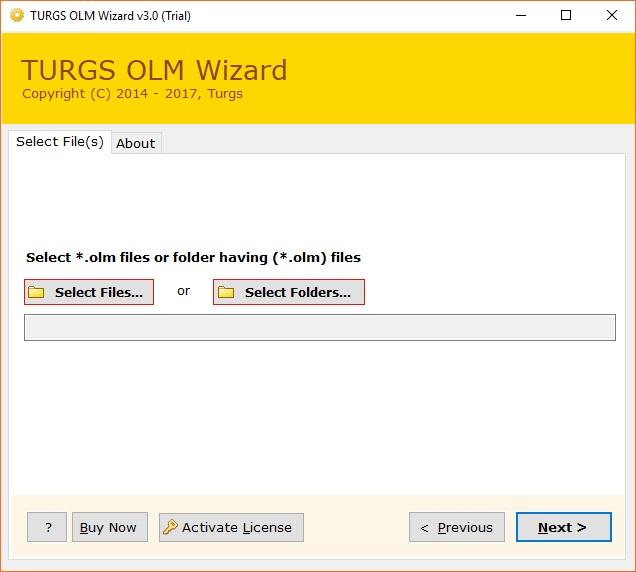Close the TURGS OLM Wizard window

point(612,15)
